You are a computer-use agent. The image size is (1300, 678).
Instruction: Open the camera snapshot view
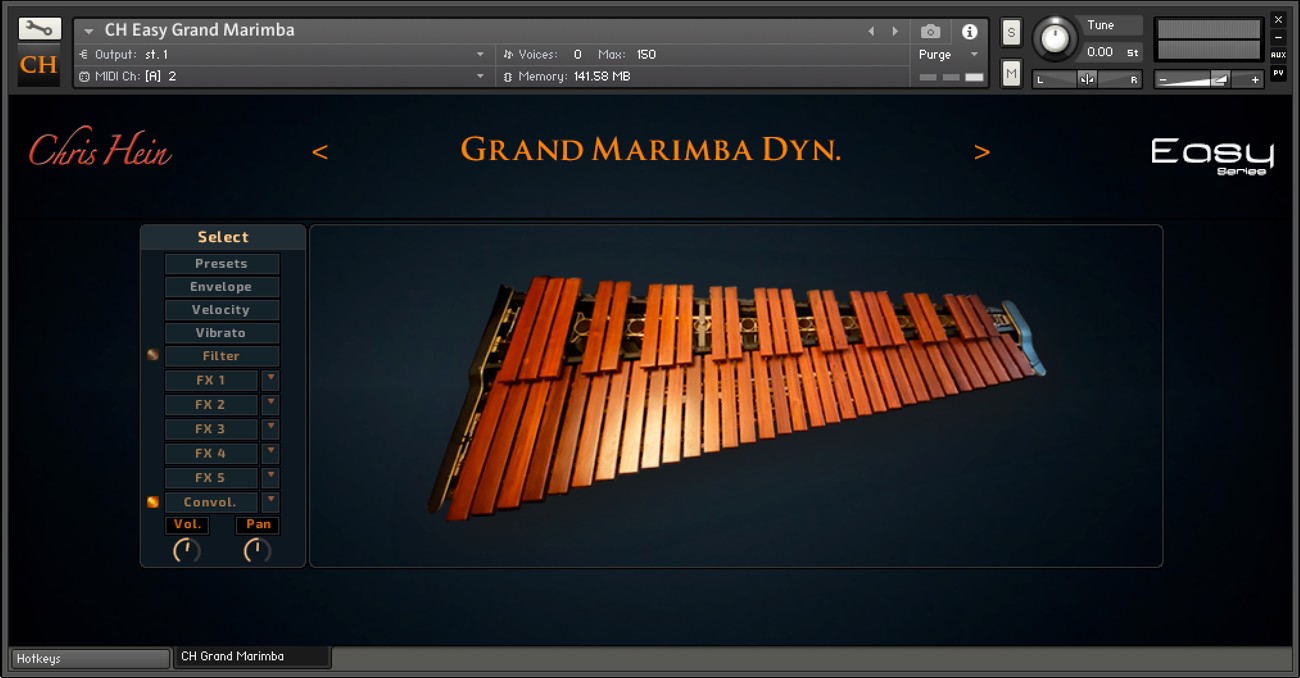point(930,32)
